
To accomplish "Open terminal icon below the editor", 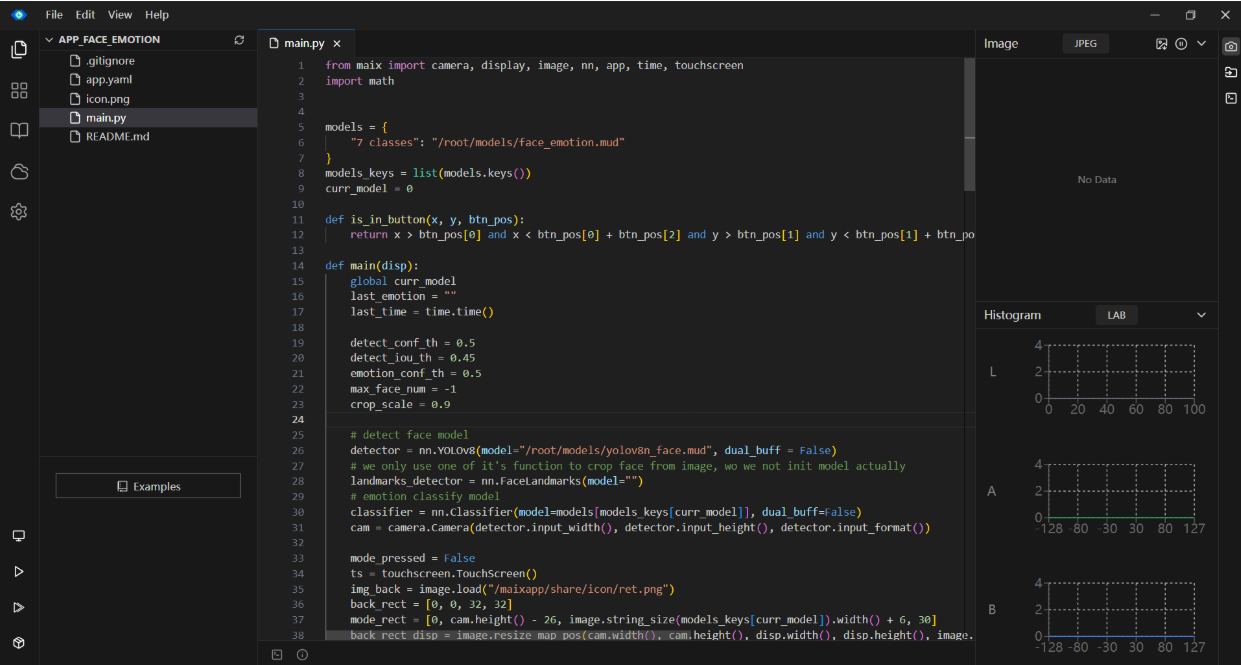I will pos(277,655).
